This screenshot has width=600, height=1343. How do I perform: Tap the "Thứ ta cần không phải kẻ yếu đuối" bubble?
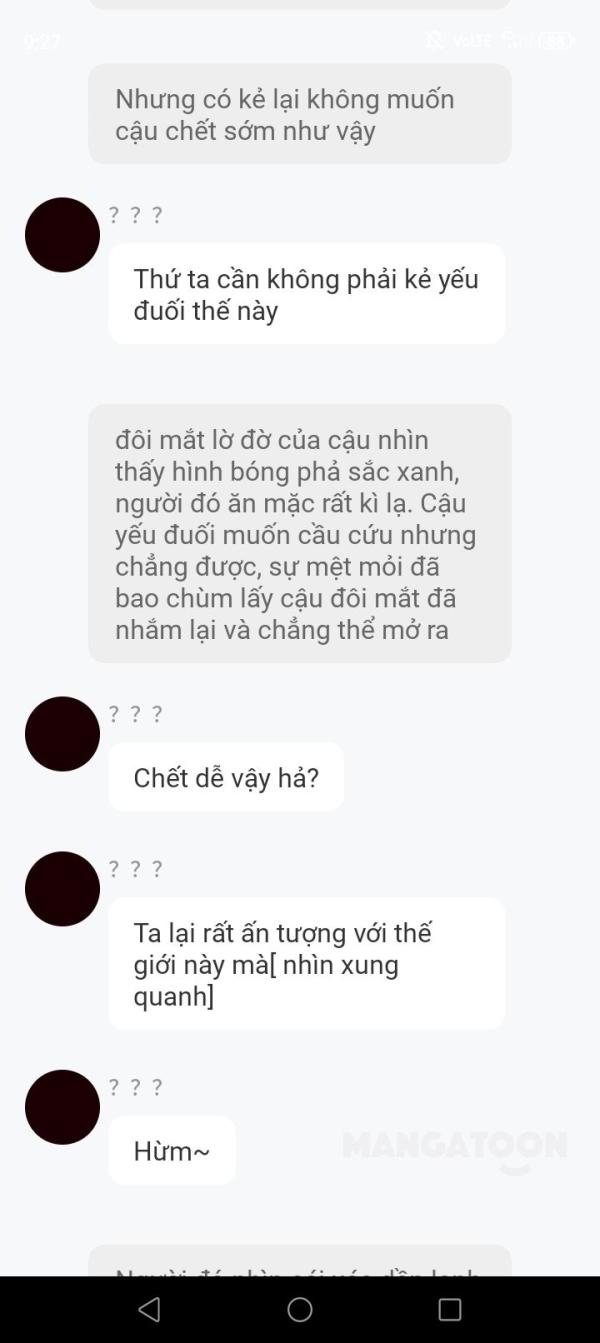pos(306,294)
